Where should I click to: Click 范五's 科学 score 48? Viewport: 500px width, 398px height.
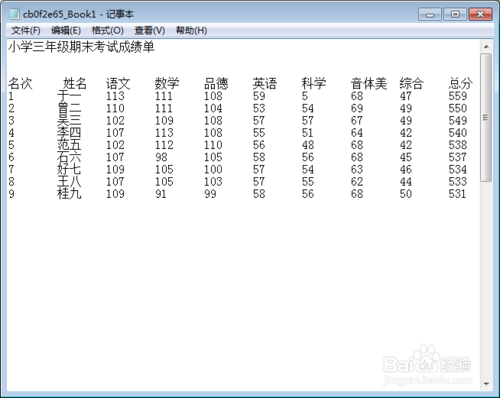point(308,145)
